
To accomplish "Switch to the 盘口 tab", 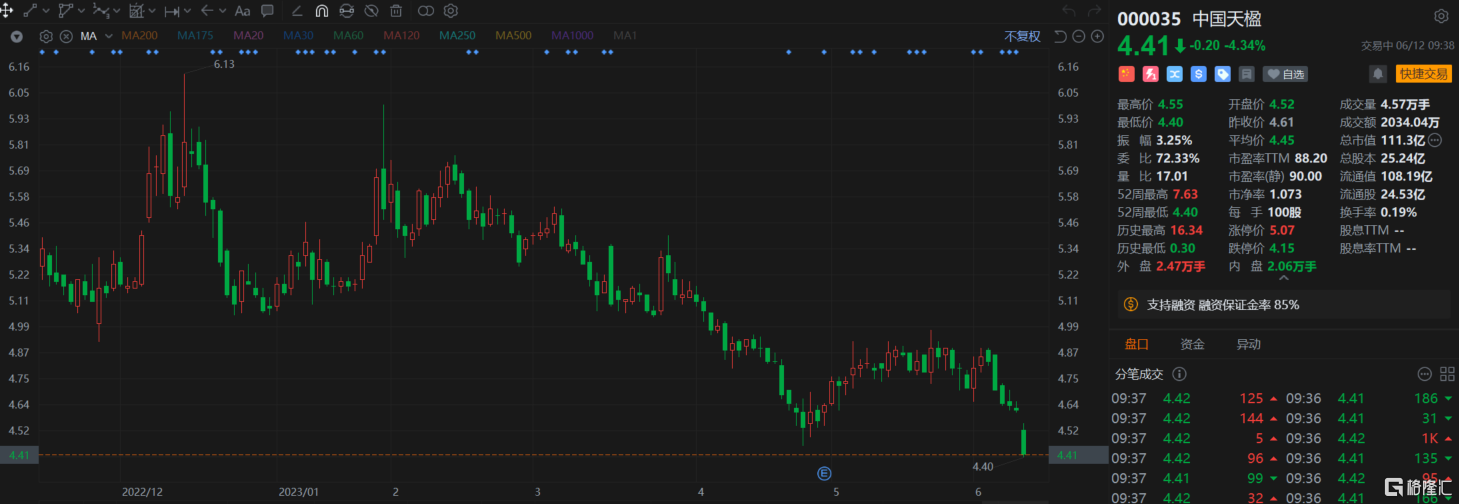I will [1137, 345].
